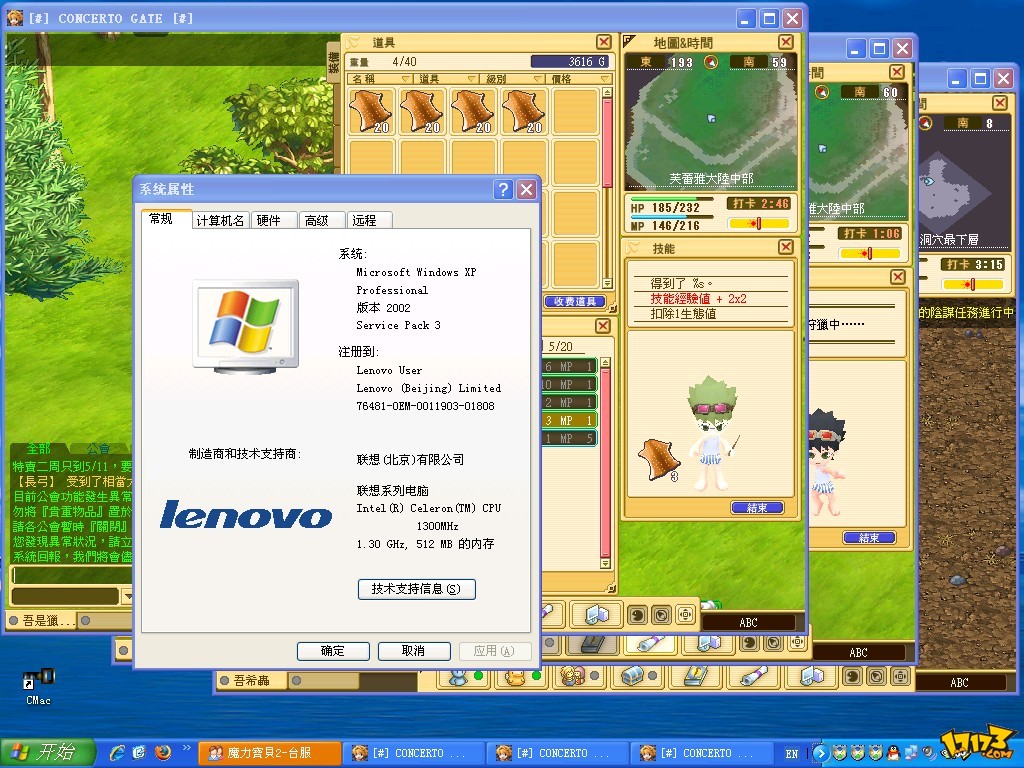
Task: Expand hidden quick launch icons with the chevron
Action: click(187, 748)
